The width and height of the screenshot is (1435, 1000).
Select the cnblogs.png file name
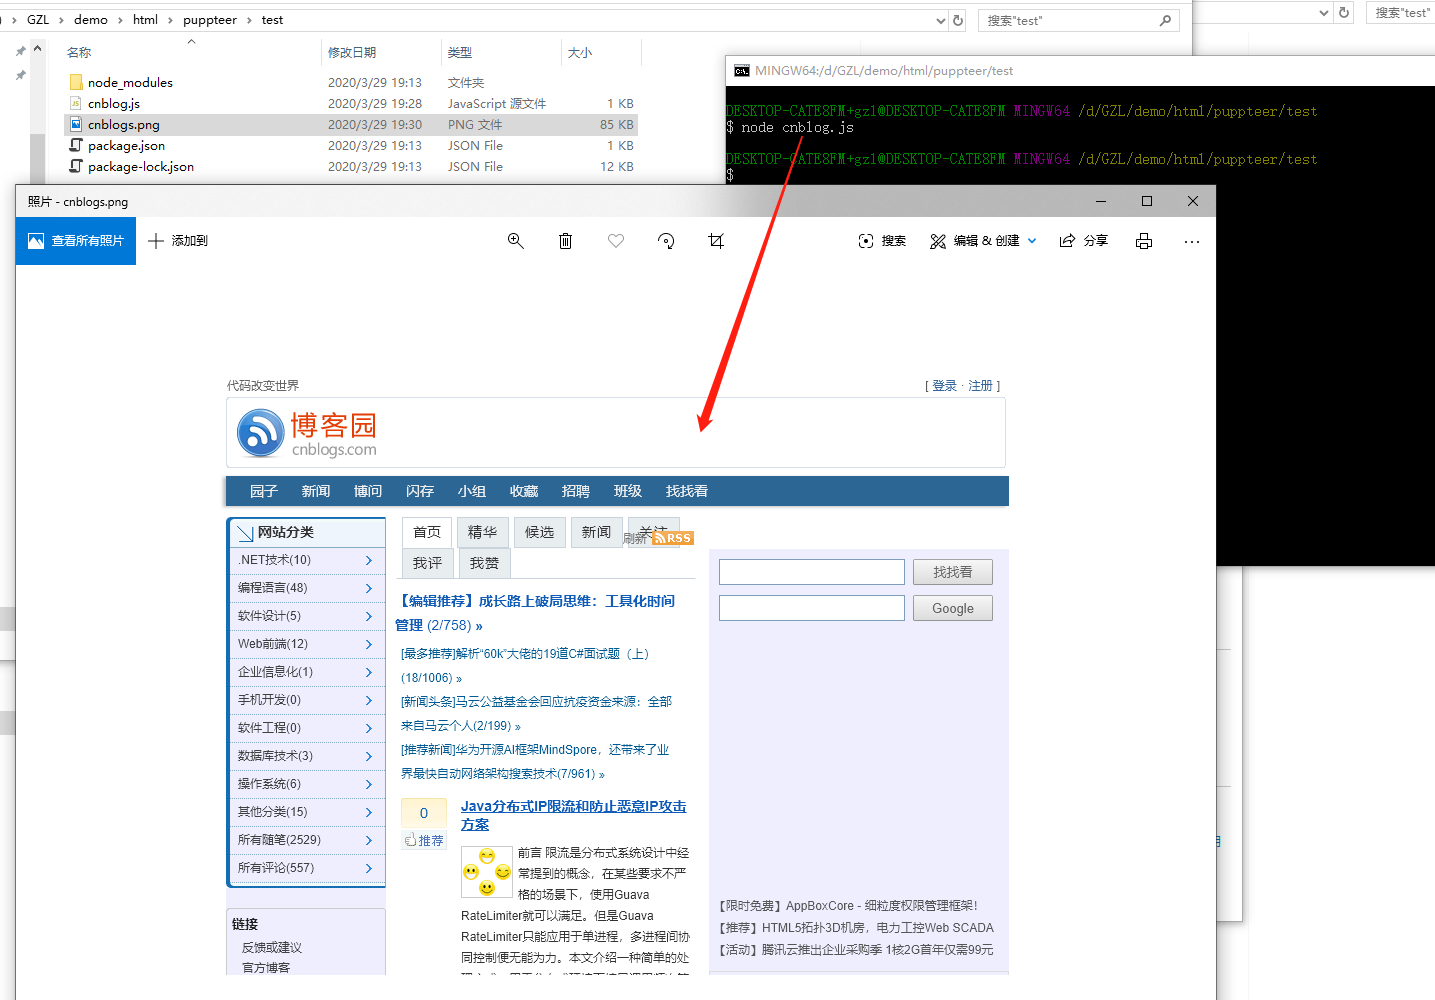pyautogui.click(x=124, y=125)
